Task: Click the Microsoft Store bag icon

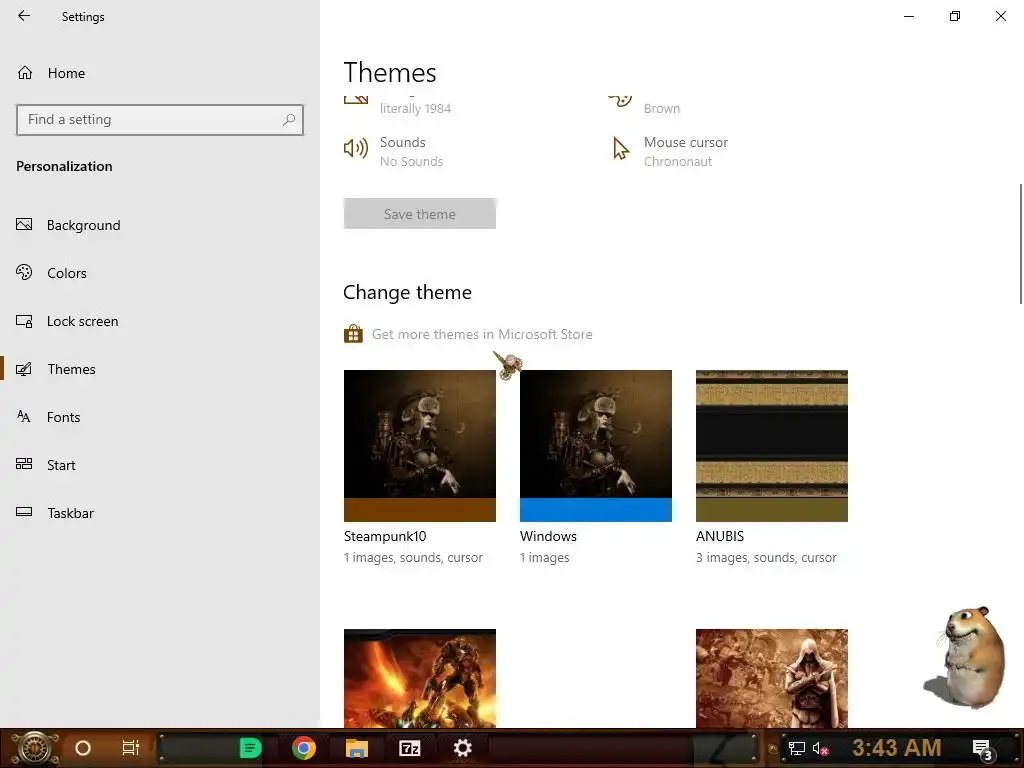Action: [353, 334]
